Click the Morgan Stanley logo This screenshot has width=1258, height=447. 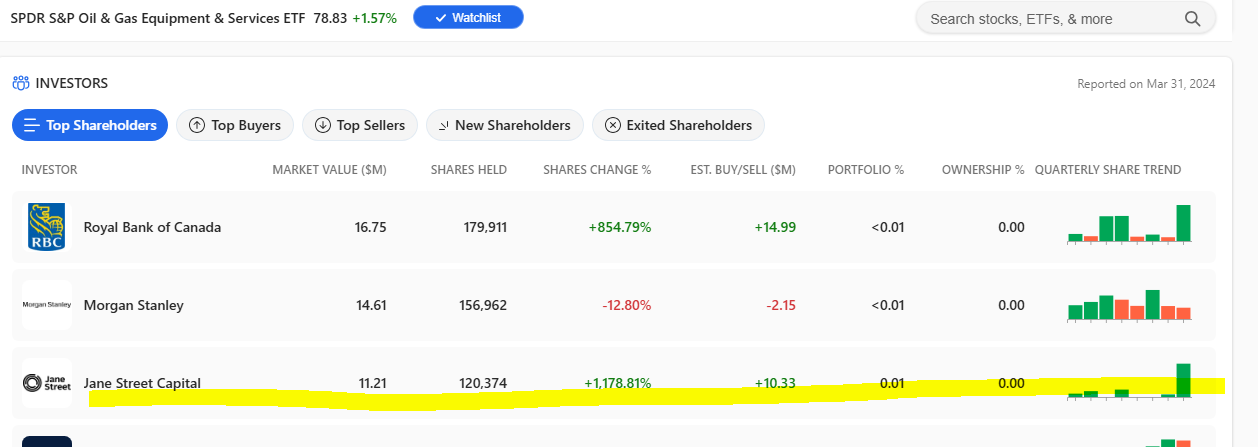click(x=47, y=305)
